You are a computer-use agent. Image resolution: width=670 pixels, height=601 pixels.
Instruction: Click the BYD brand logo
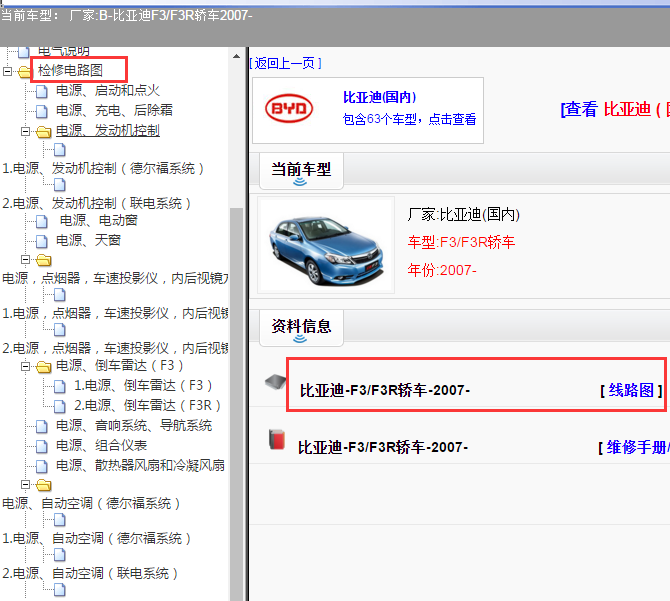[x=289, y=108]
